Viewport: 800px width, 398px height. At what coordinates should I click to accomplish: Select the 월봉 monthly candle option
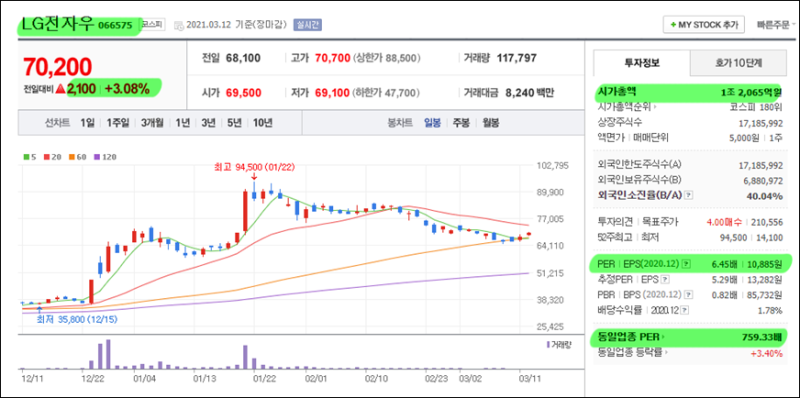coord(491,123)
